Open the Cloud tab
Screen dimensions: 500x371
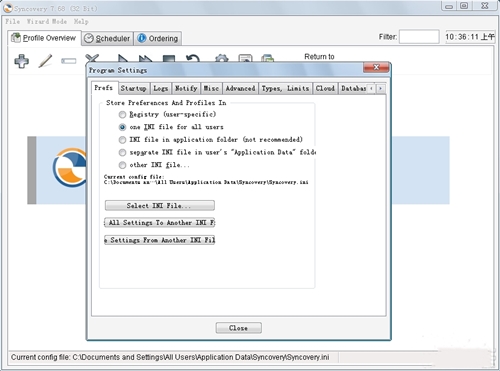(x=325, y=88)
